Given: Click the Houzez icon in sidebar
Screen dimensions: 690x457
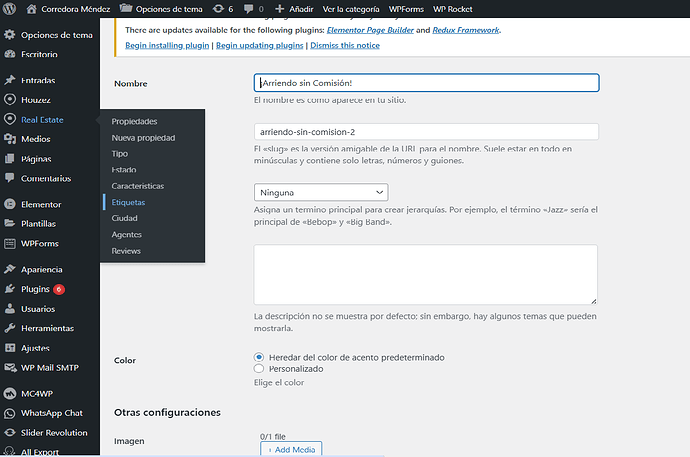Looking at the screenshot, I should [10, 100].
